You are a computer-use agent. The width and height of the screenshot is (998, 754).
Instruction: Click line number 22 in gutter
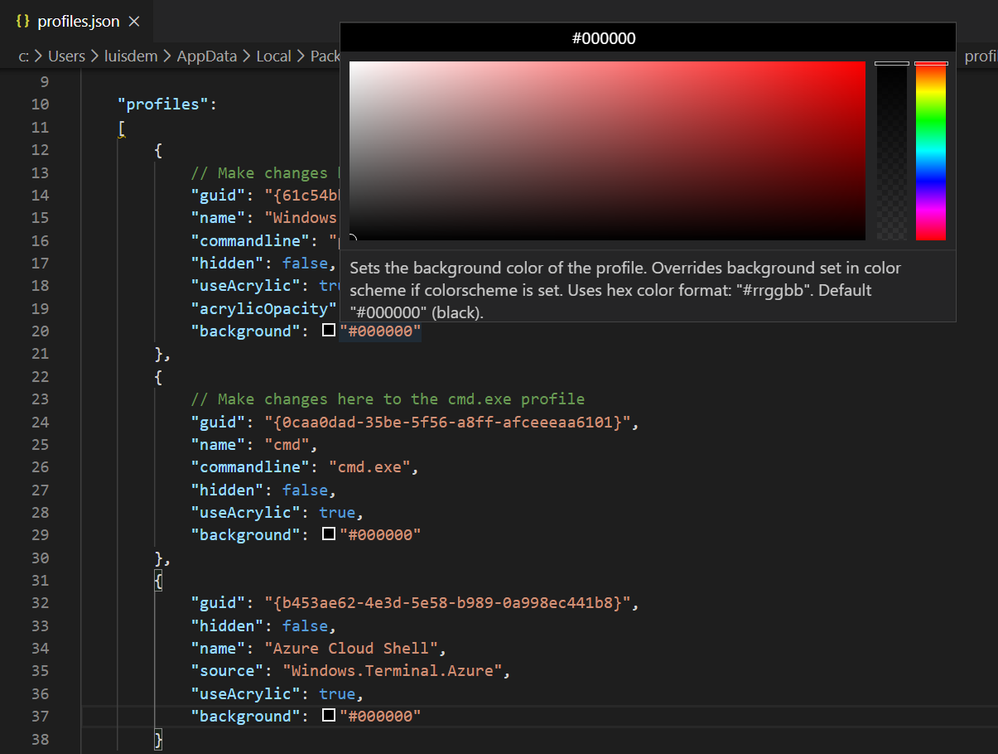click(x=40, y=377)
